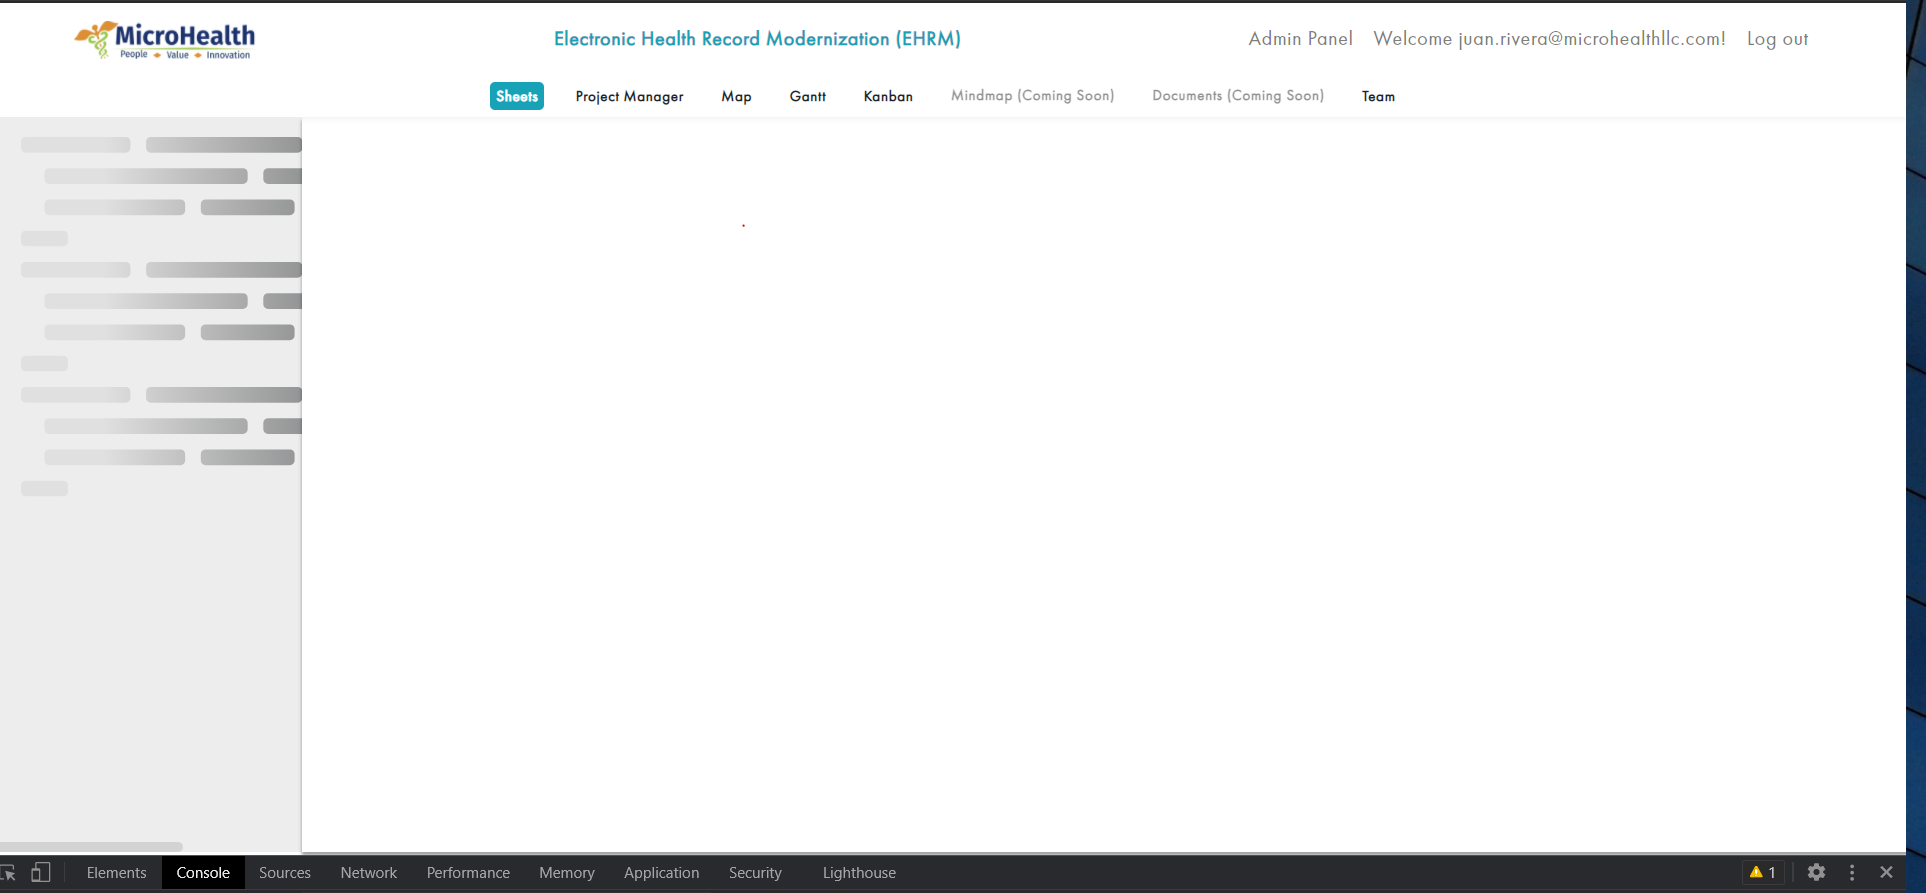Image resolution: width=1926 pixels, height=893 pixels.
Task: Open the Performance tab in DevTools
Action: coord(468,873)
